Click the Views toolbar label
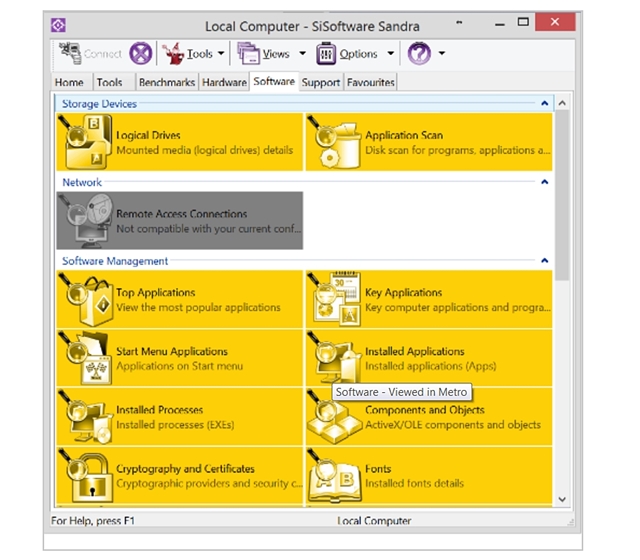The height and width of the screenshot is (560, 640). click(x=276, y=54)
